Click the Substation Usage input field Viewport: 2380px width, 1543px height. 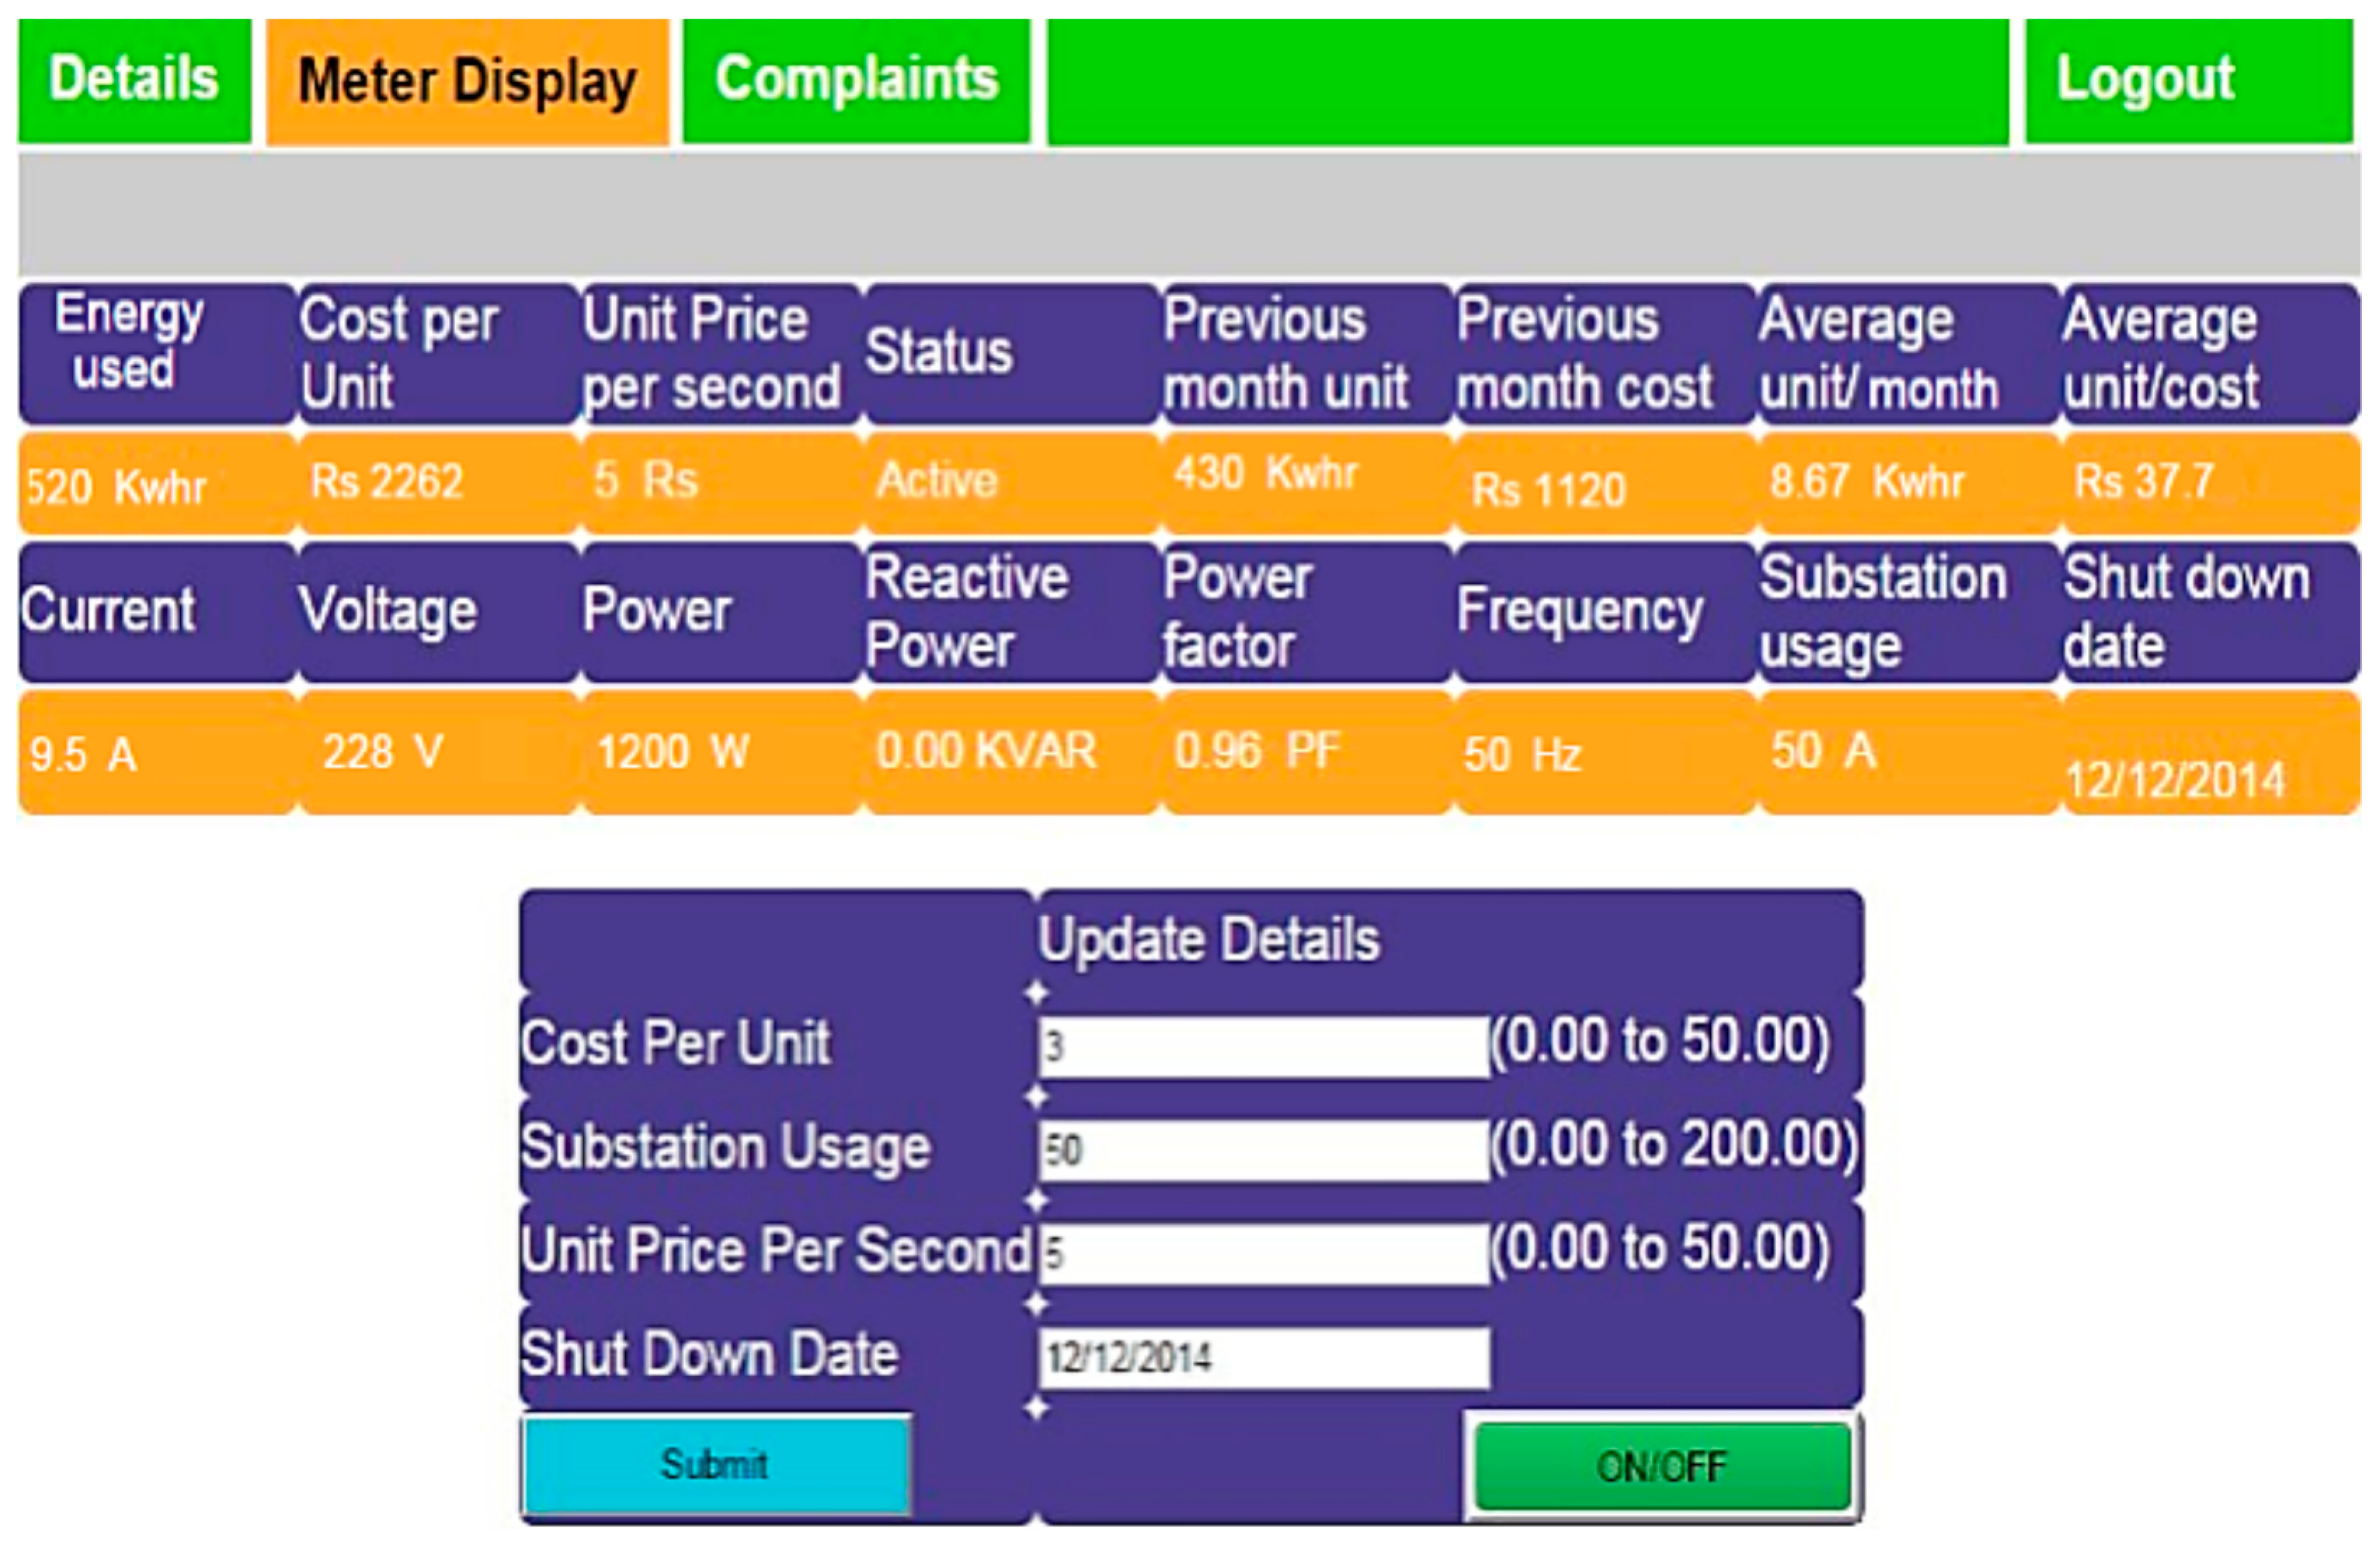(x=1263, y=1150)
